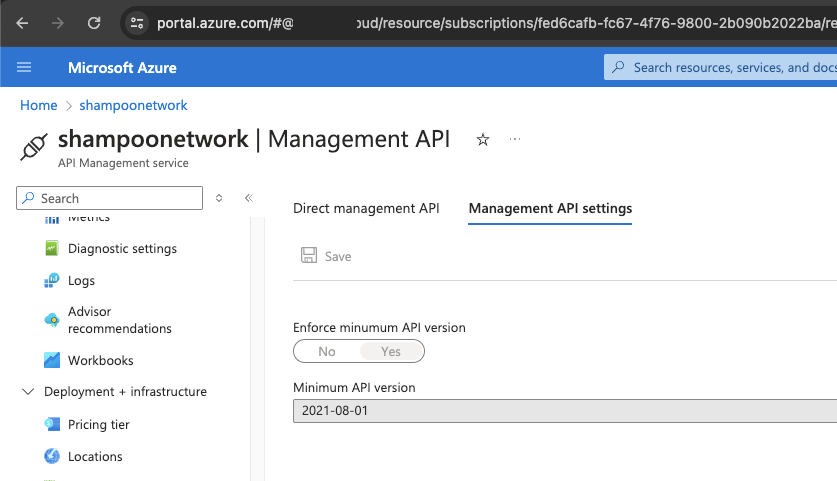Open Workbooks menu item

pyautogui.click(x=100, y=360)
